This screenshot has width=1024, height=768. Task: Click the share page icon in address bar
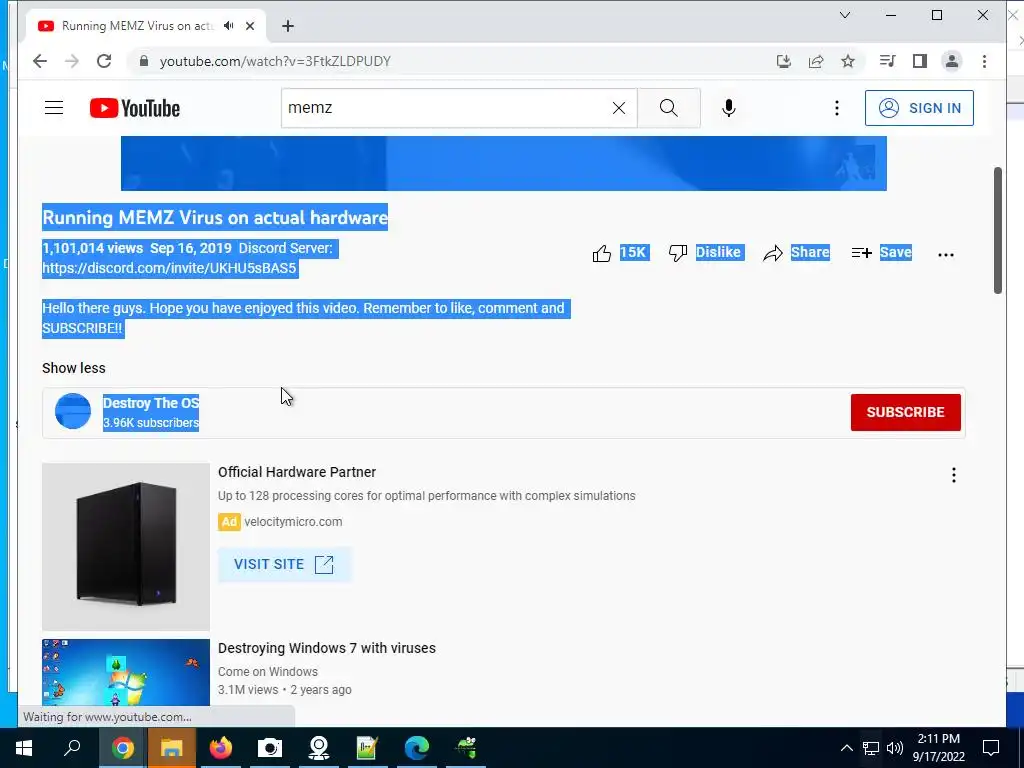816,61
